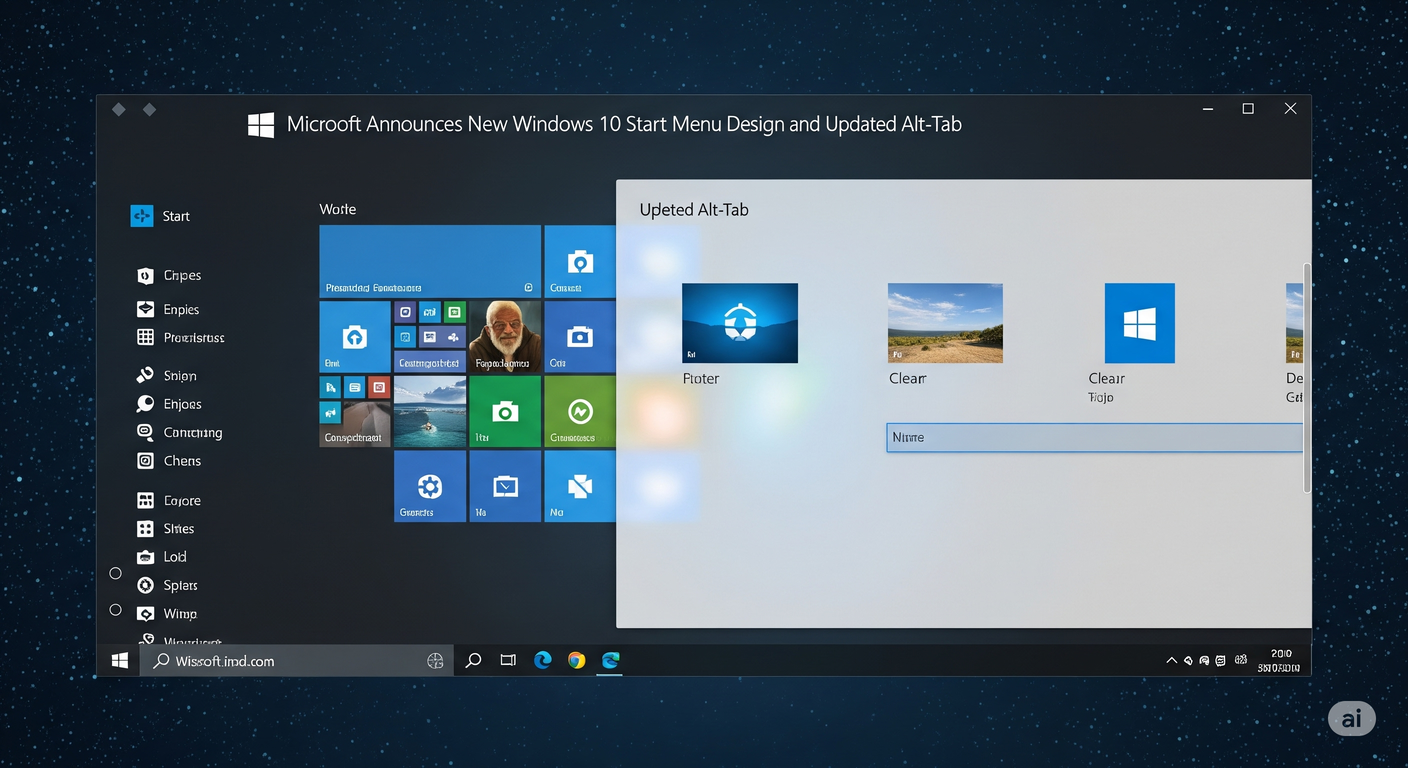The image size is (1408, 768).
Task: Open the underlined Edge icon right of Chrome
Action: pyautogui.click(x=610, y=660)
